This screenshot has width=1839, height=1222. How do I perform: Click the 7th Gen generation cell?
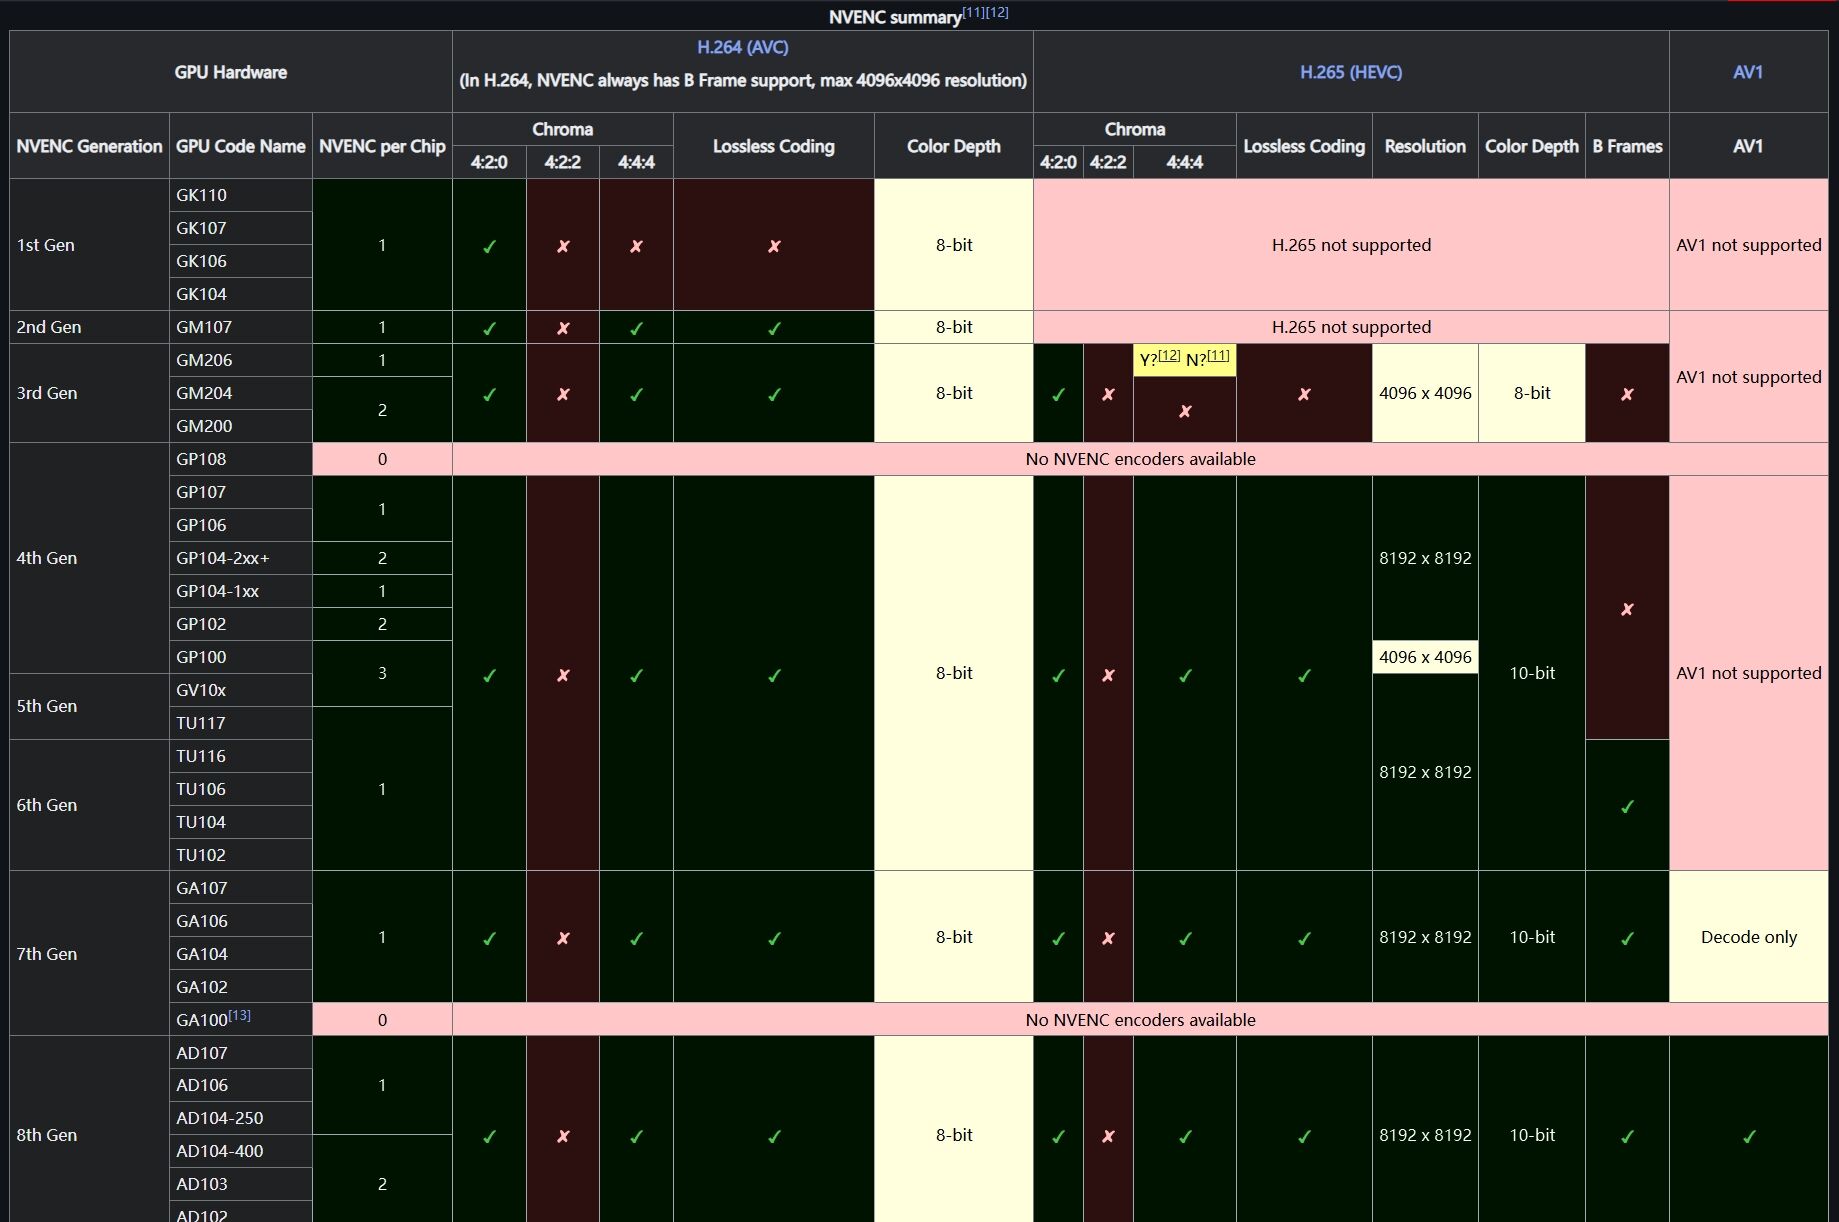coord(89,954)
